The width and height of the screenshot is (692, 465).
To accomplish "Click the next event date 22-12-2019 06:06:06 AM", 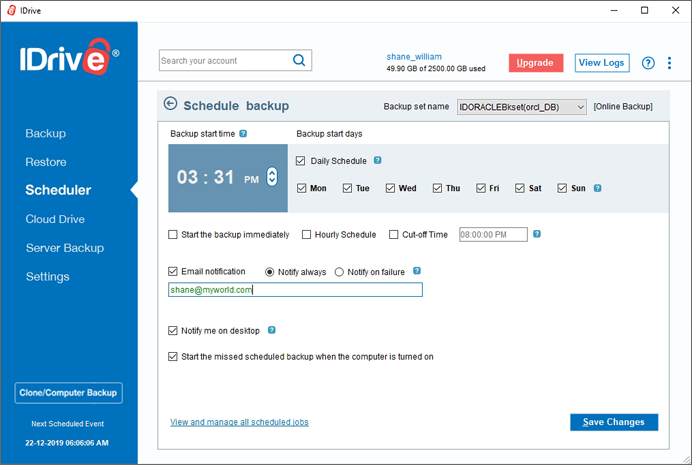I will coord(67,443).
